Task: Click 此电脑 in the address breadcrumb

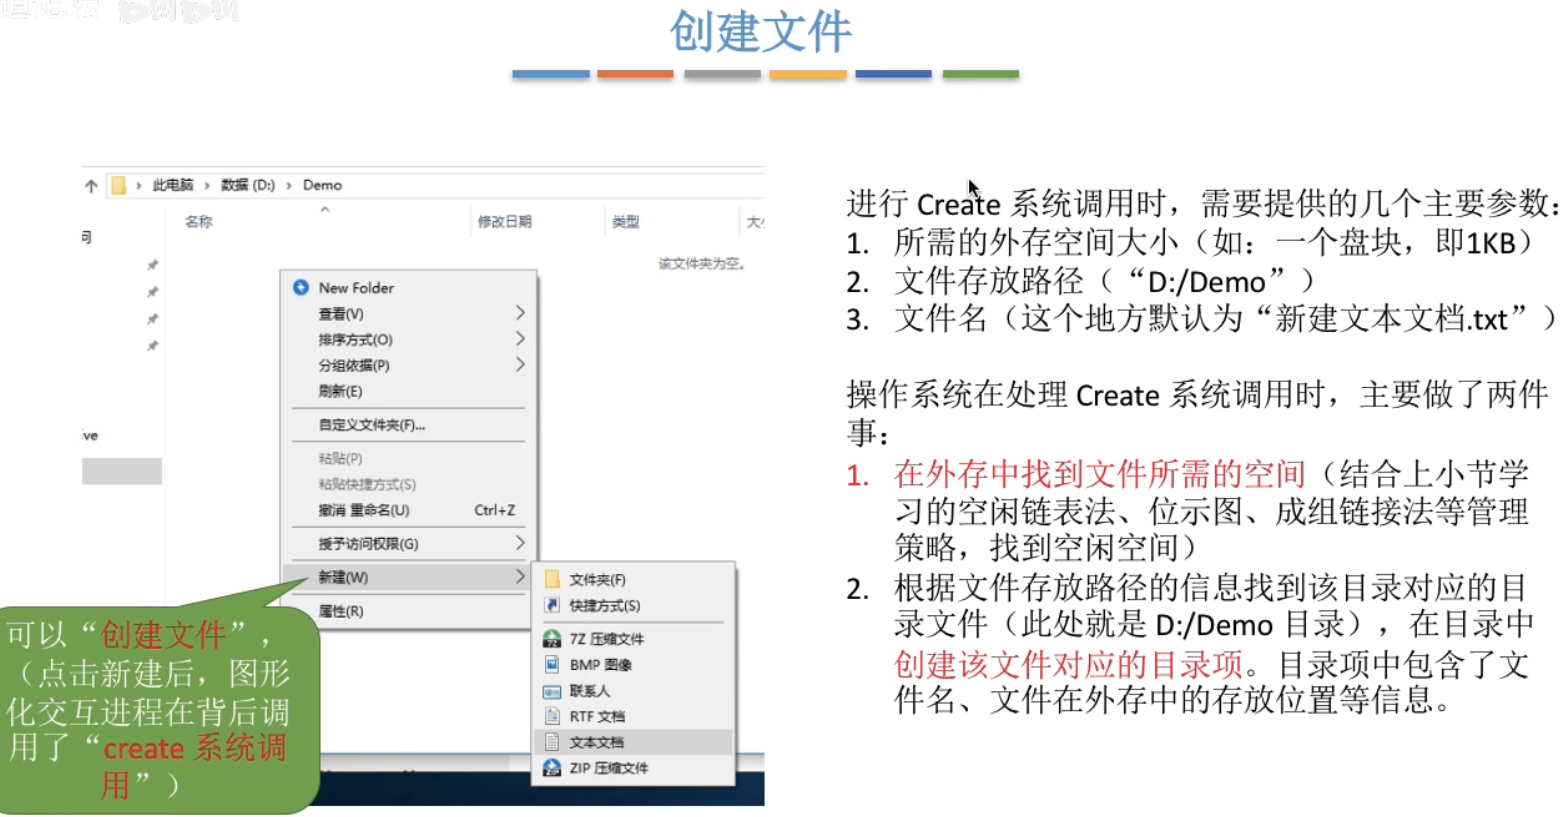Action: point(173,185)
